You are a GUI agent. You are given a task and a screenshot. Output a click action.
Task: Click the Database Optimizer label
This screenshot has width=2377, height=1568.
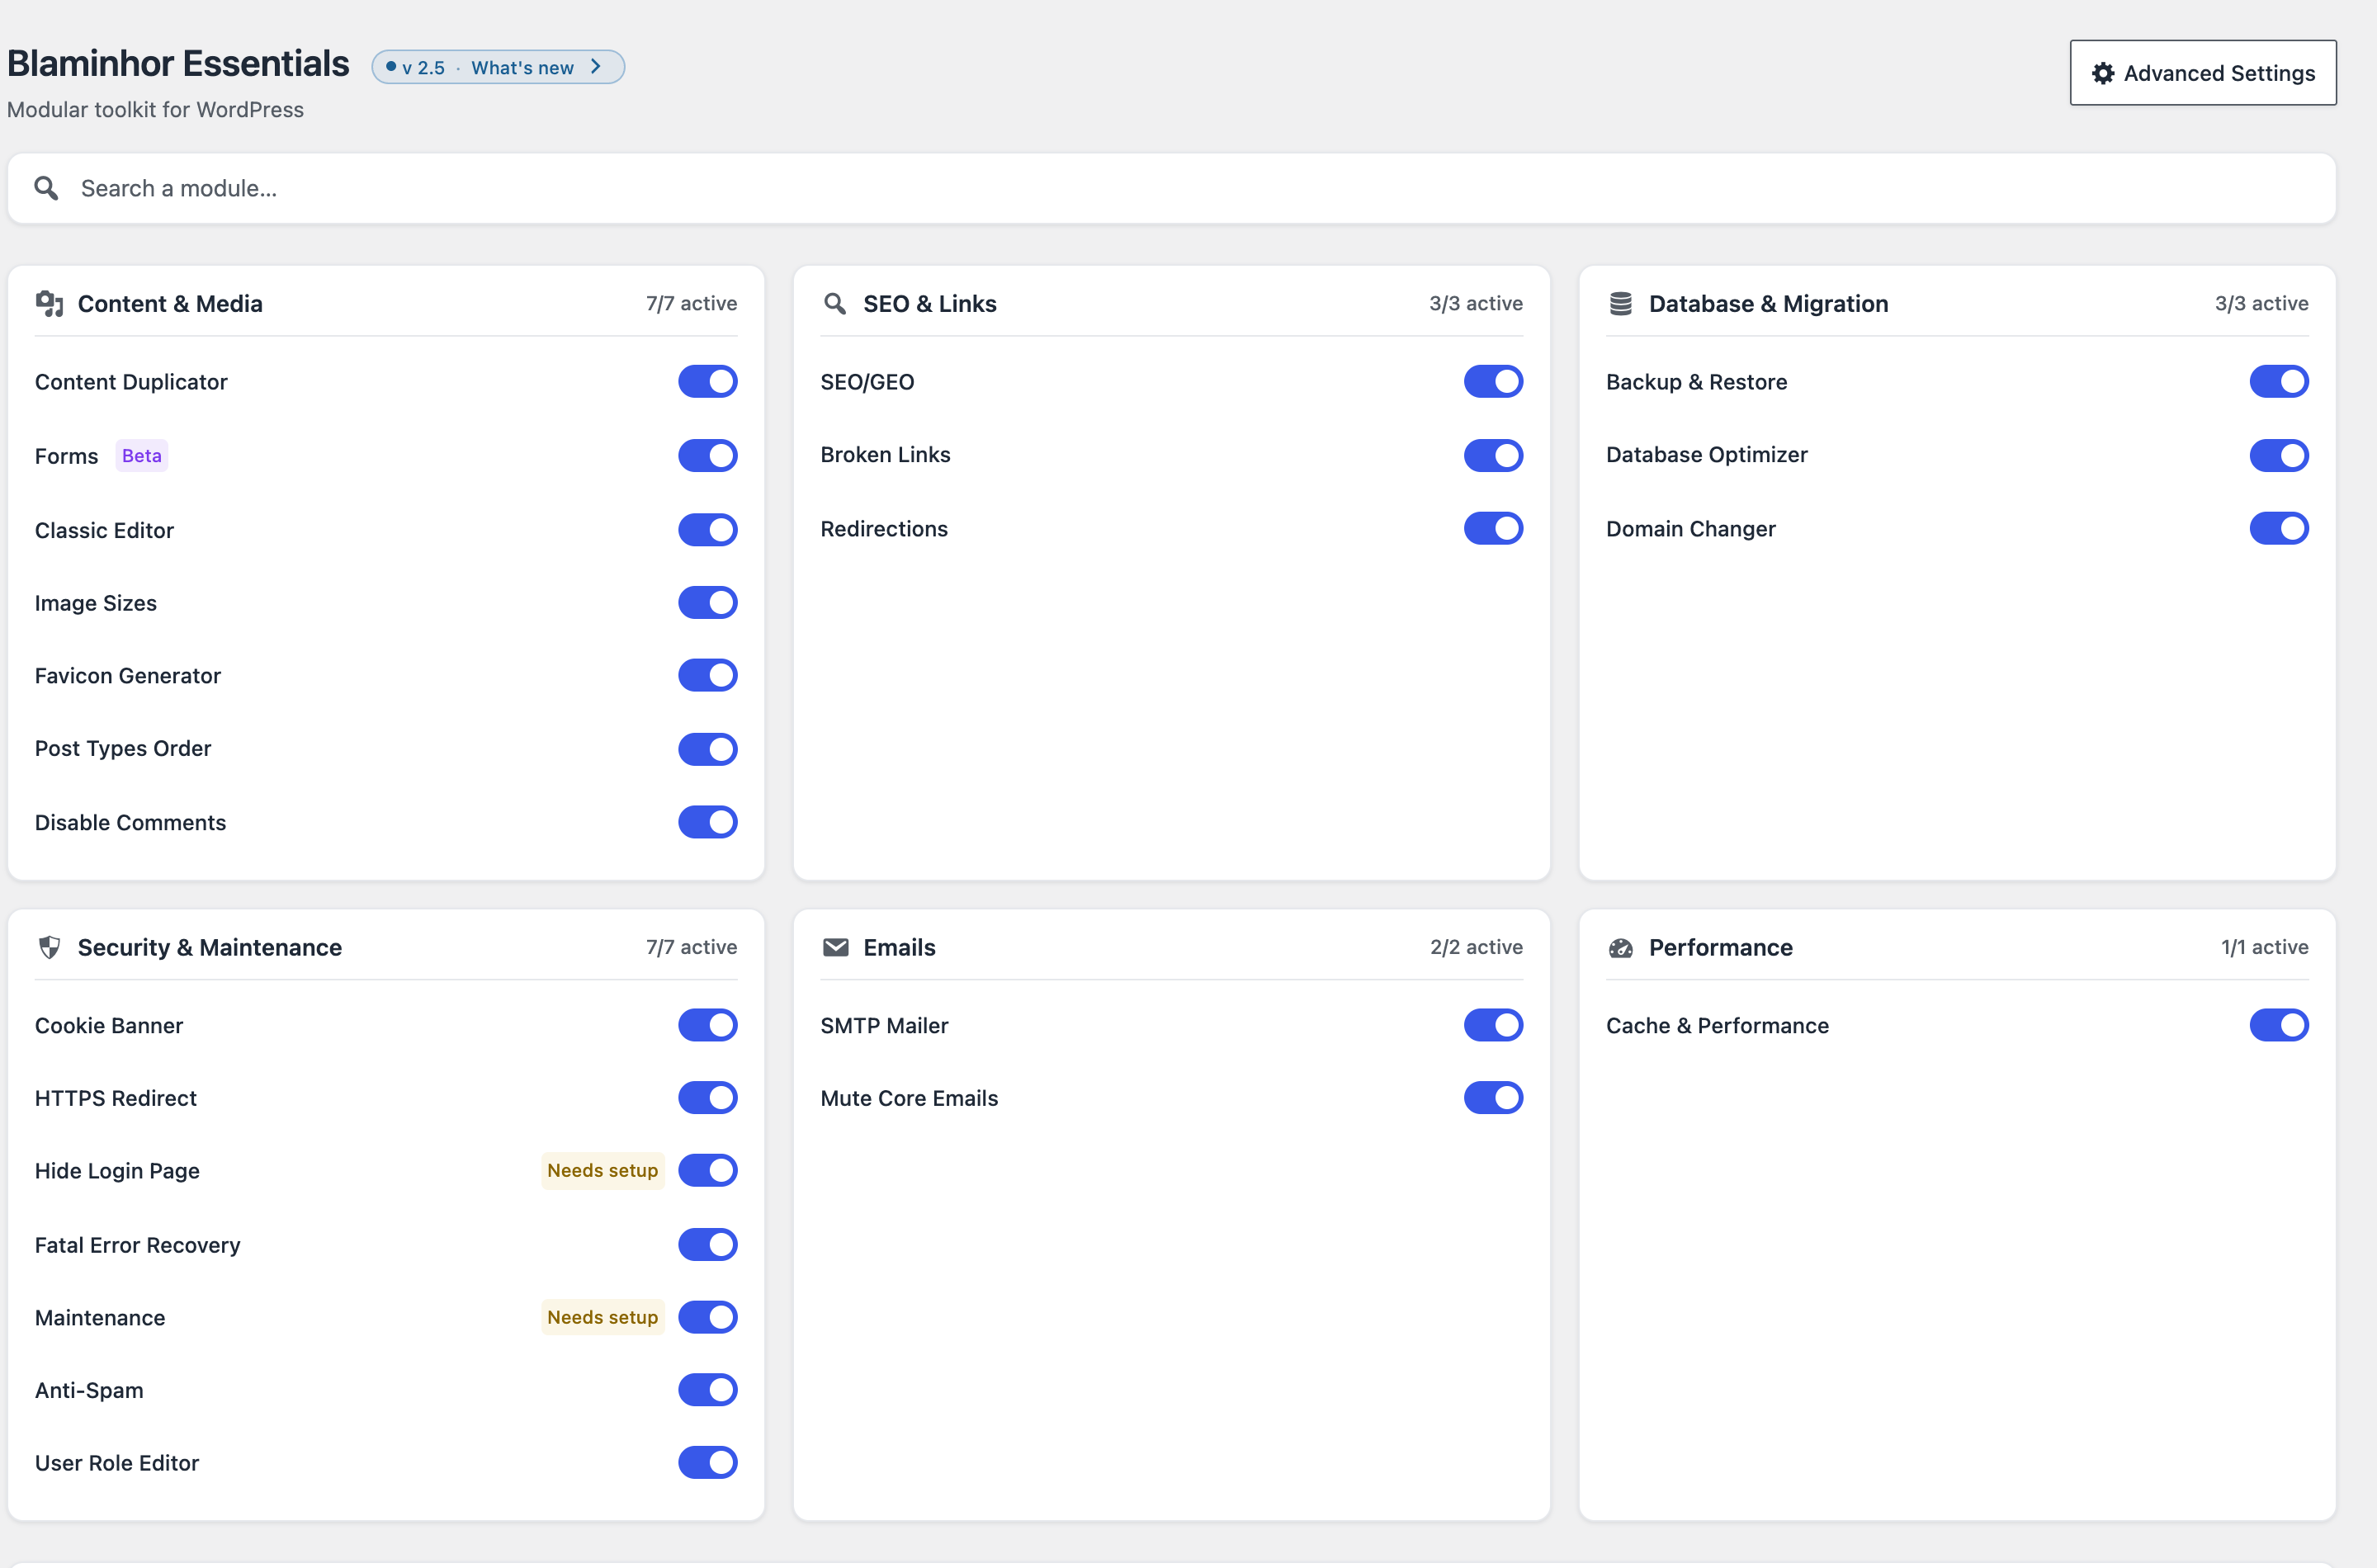tap(1707, 455)
